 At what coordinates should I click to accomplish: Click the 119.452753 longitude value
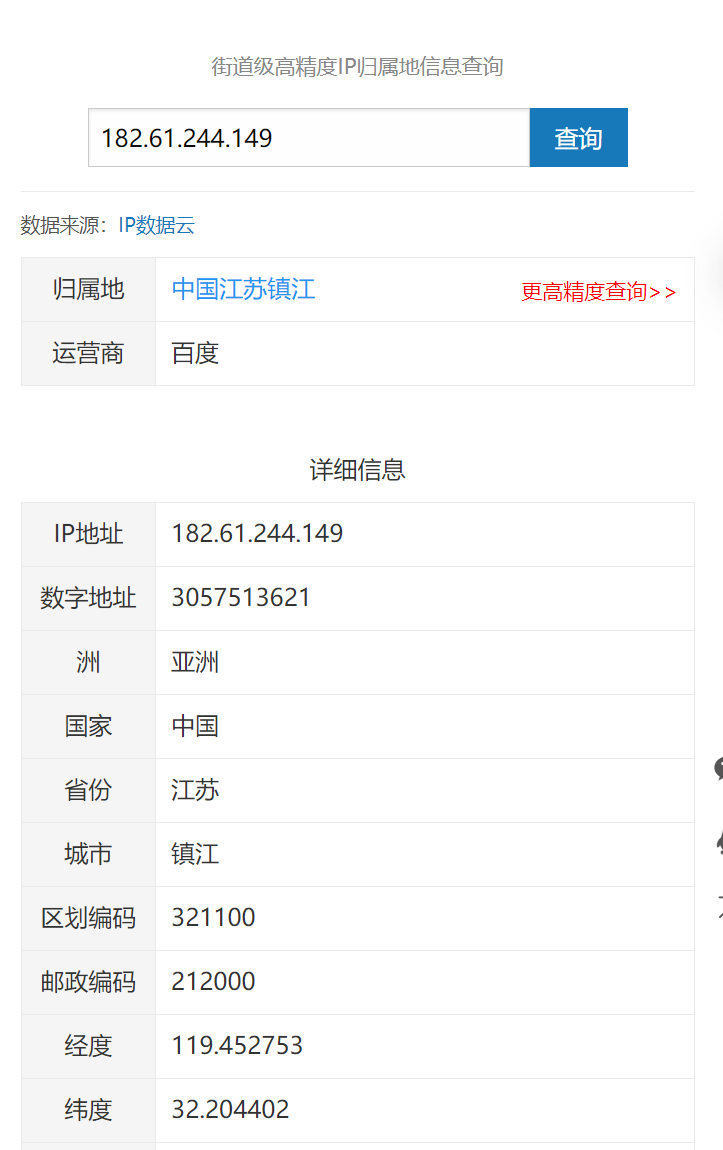coord(237,1045)
